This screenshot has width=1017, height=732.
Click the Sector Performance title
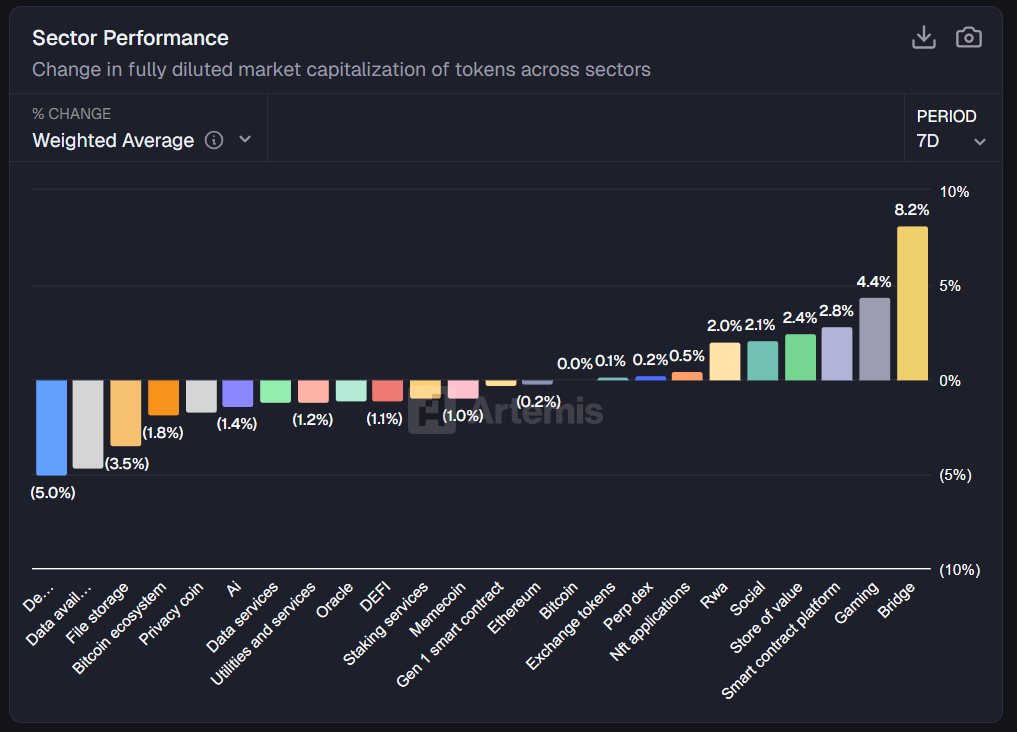[x=130, y=38]
